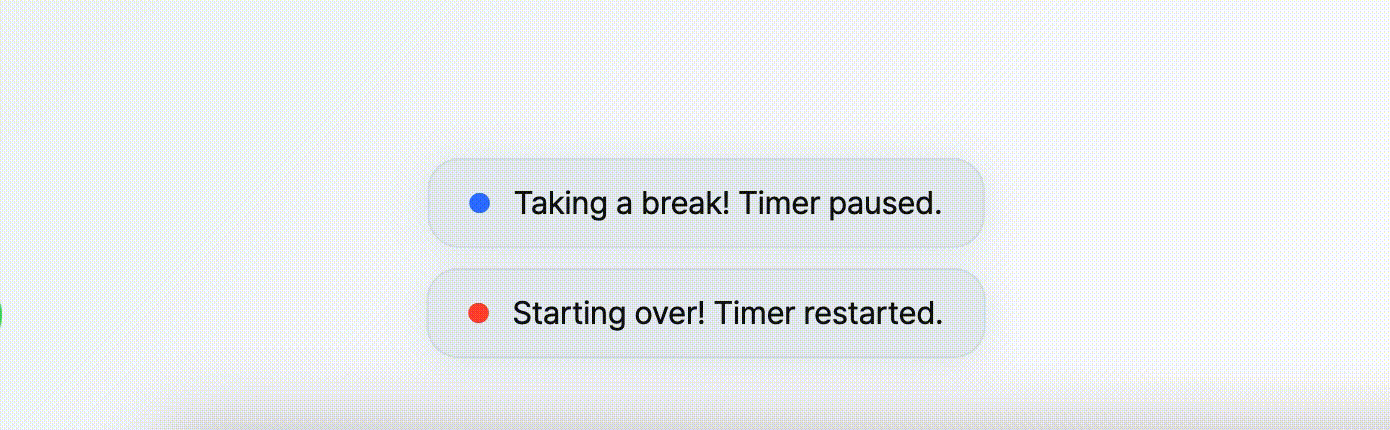Open the upper toast notification card
Screen dimensions: 1390x430
click(706, 203)
